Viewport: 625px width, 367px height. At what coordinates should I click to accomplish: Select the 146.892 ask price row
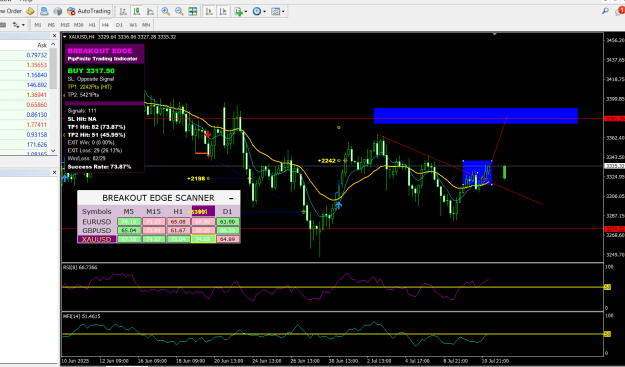click(25, 85)
